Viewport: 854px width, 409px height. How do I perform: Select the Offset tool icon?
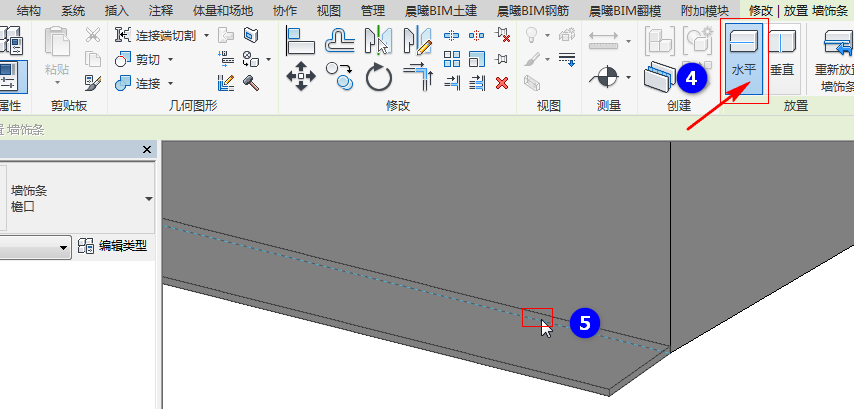tap(340, 40)
